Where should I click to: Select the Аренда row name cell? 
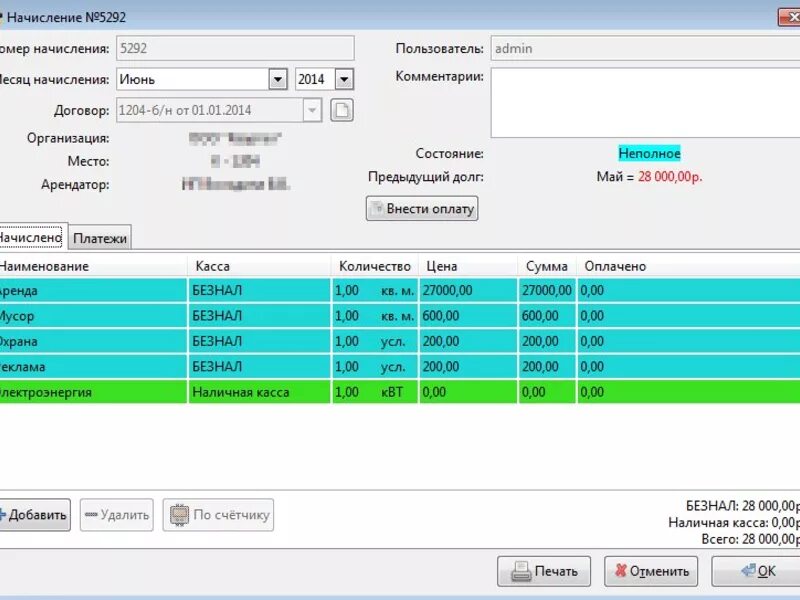(x=93, y=290)
